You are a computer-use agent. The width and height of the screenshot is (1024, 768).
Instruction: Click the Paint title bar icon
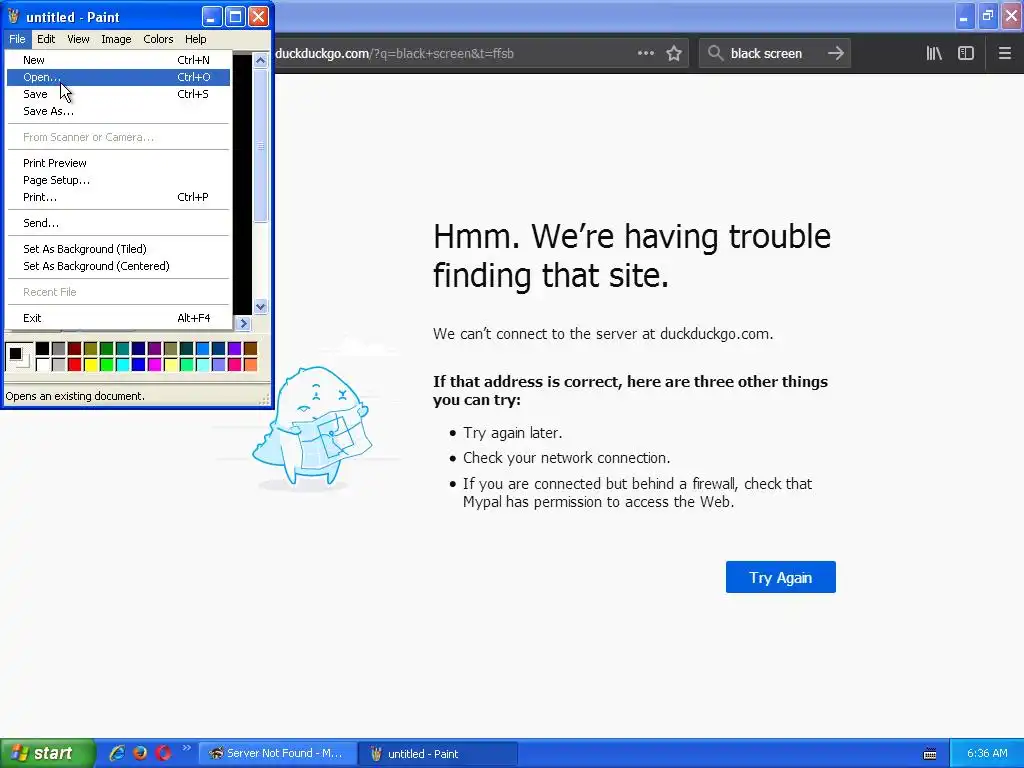click(13, 16)
